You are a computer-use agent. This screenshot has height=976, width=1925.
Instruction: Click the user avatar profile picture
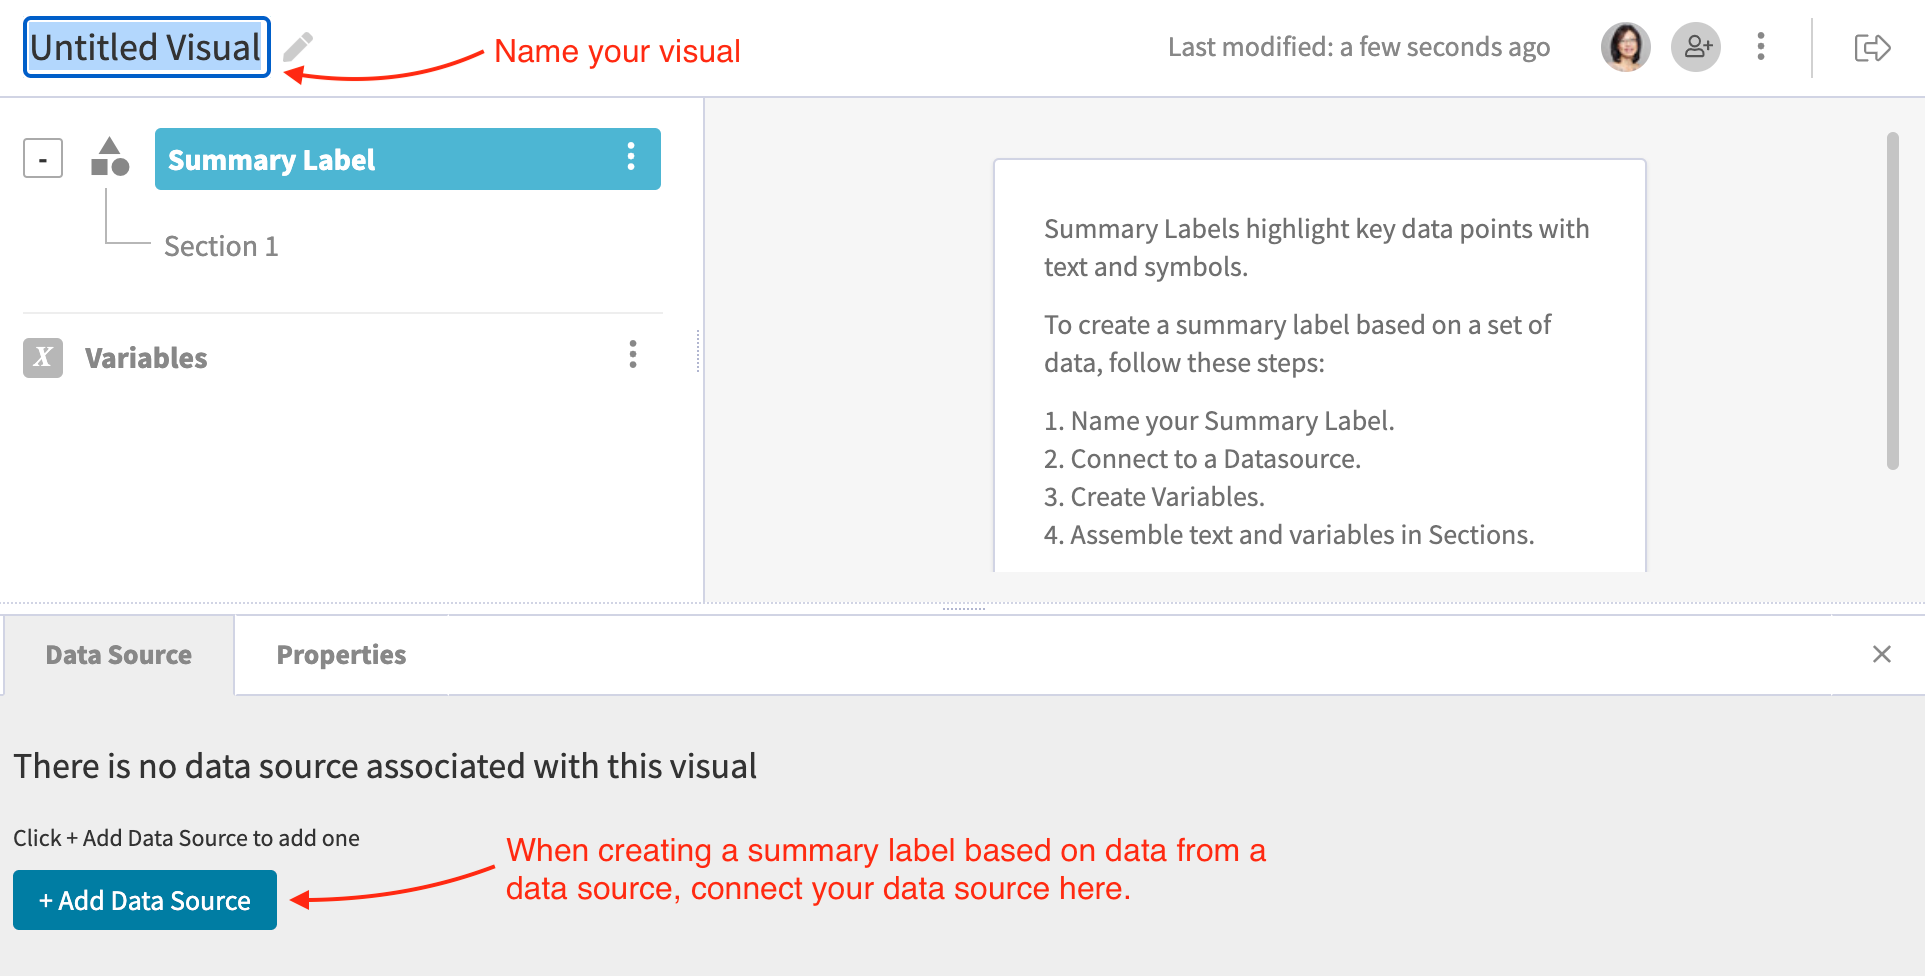[1624, 46]
